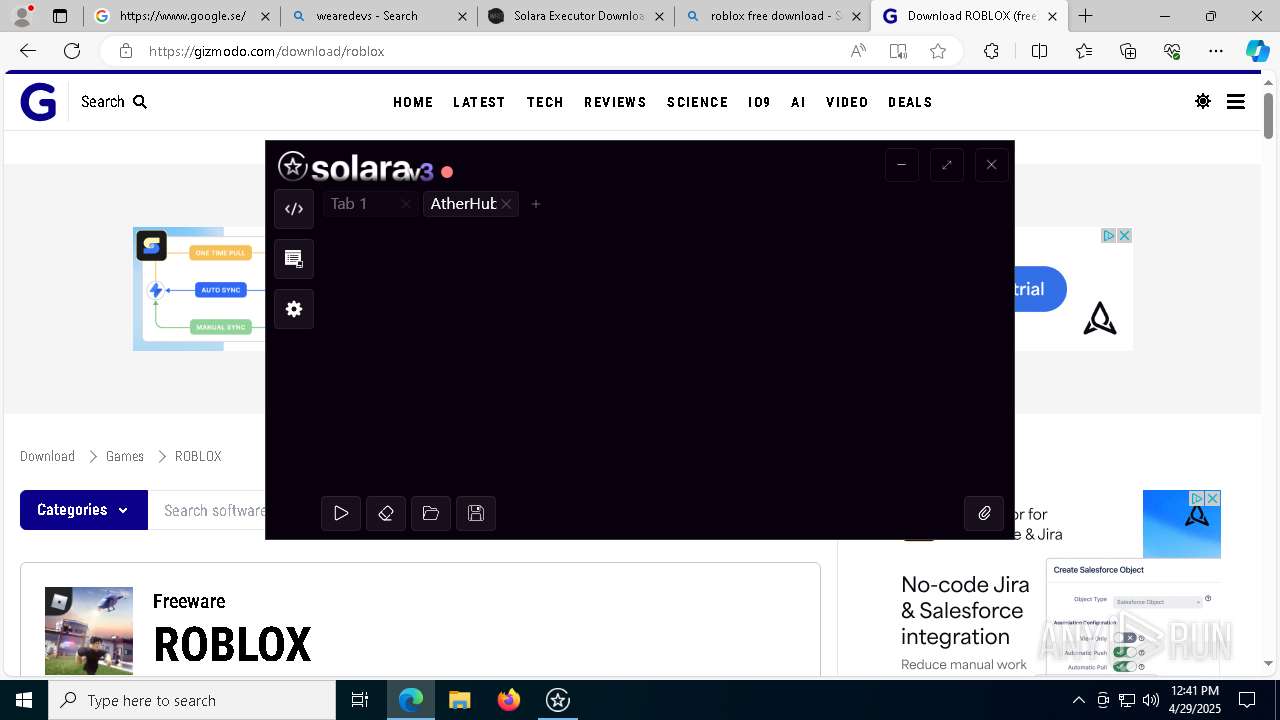Toggle Gizmodo dark mode sun icon

click(1203, 102)
